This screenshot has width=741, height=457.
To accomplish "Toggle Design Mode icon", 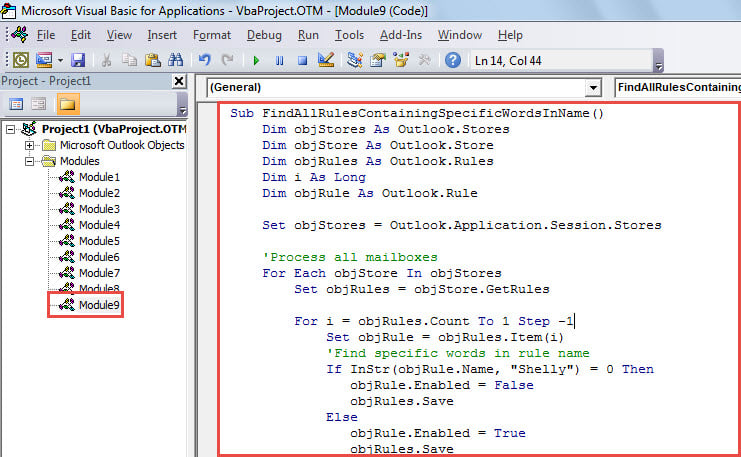I will point(326,60).
